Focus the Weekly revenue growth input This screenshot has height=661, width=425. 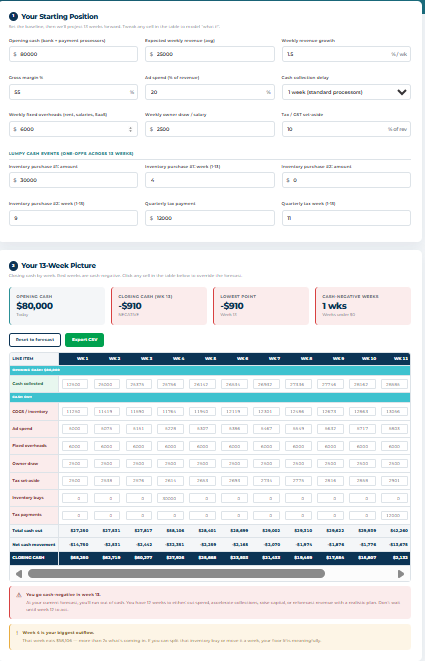click(x=346, y=54)
